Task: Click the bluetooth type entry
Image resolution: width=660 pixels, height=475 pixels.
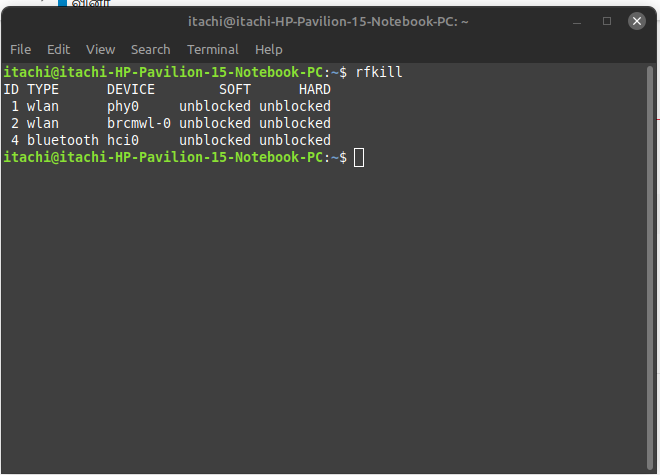Action: click(x=63, y=140)
